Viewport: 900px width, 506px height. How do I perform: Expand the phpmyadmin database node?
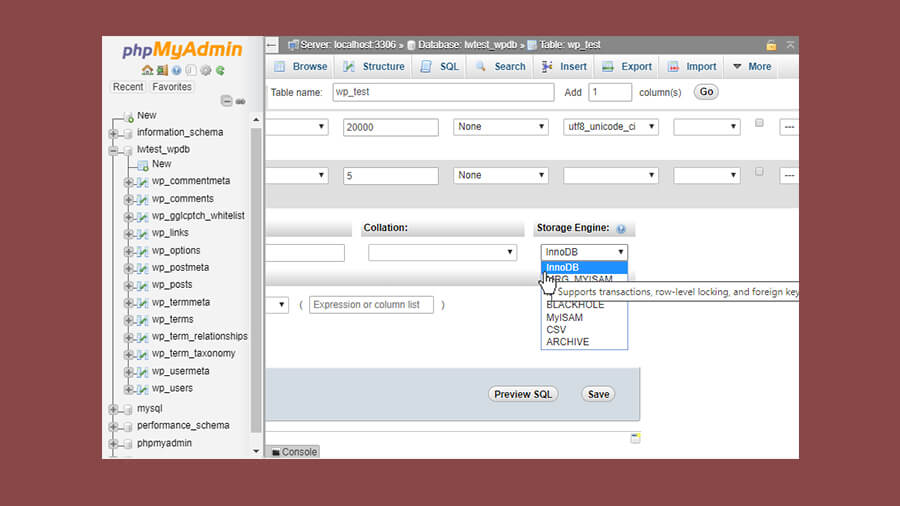click(x=113, y=444)
